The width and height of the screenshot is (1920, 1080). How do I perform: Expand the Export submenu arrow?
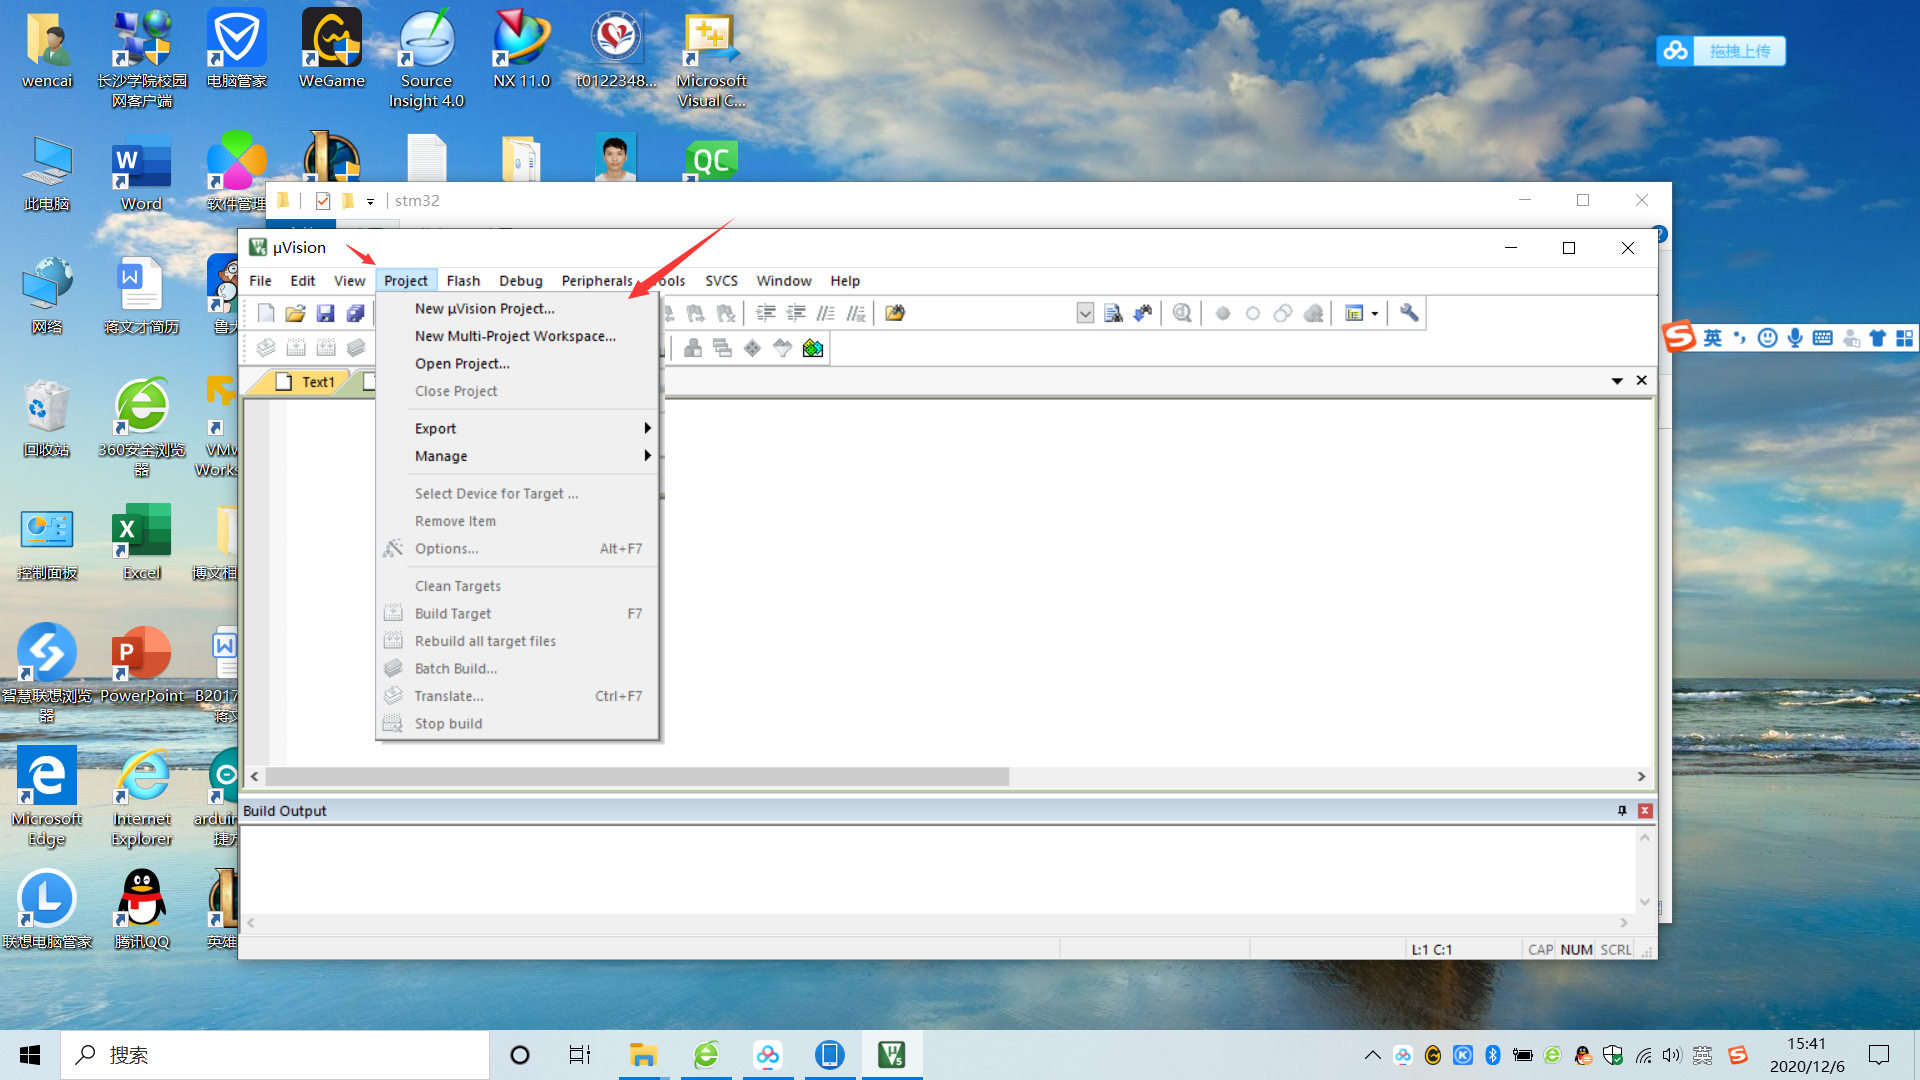[x=646, y=427]
